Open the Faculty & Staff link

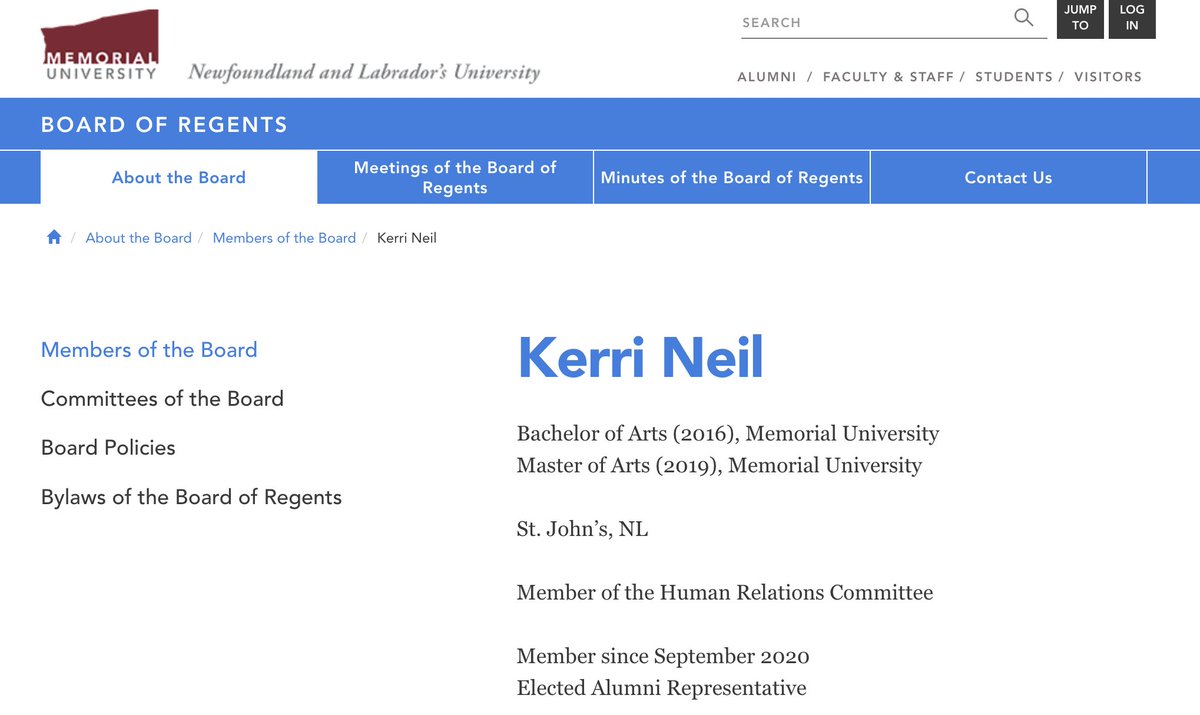tap(888, 76)
